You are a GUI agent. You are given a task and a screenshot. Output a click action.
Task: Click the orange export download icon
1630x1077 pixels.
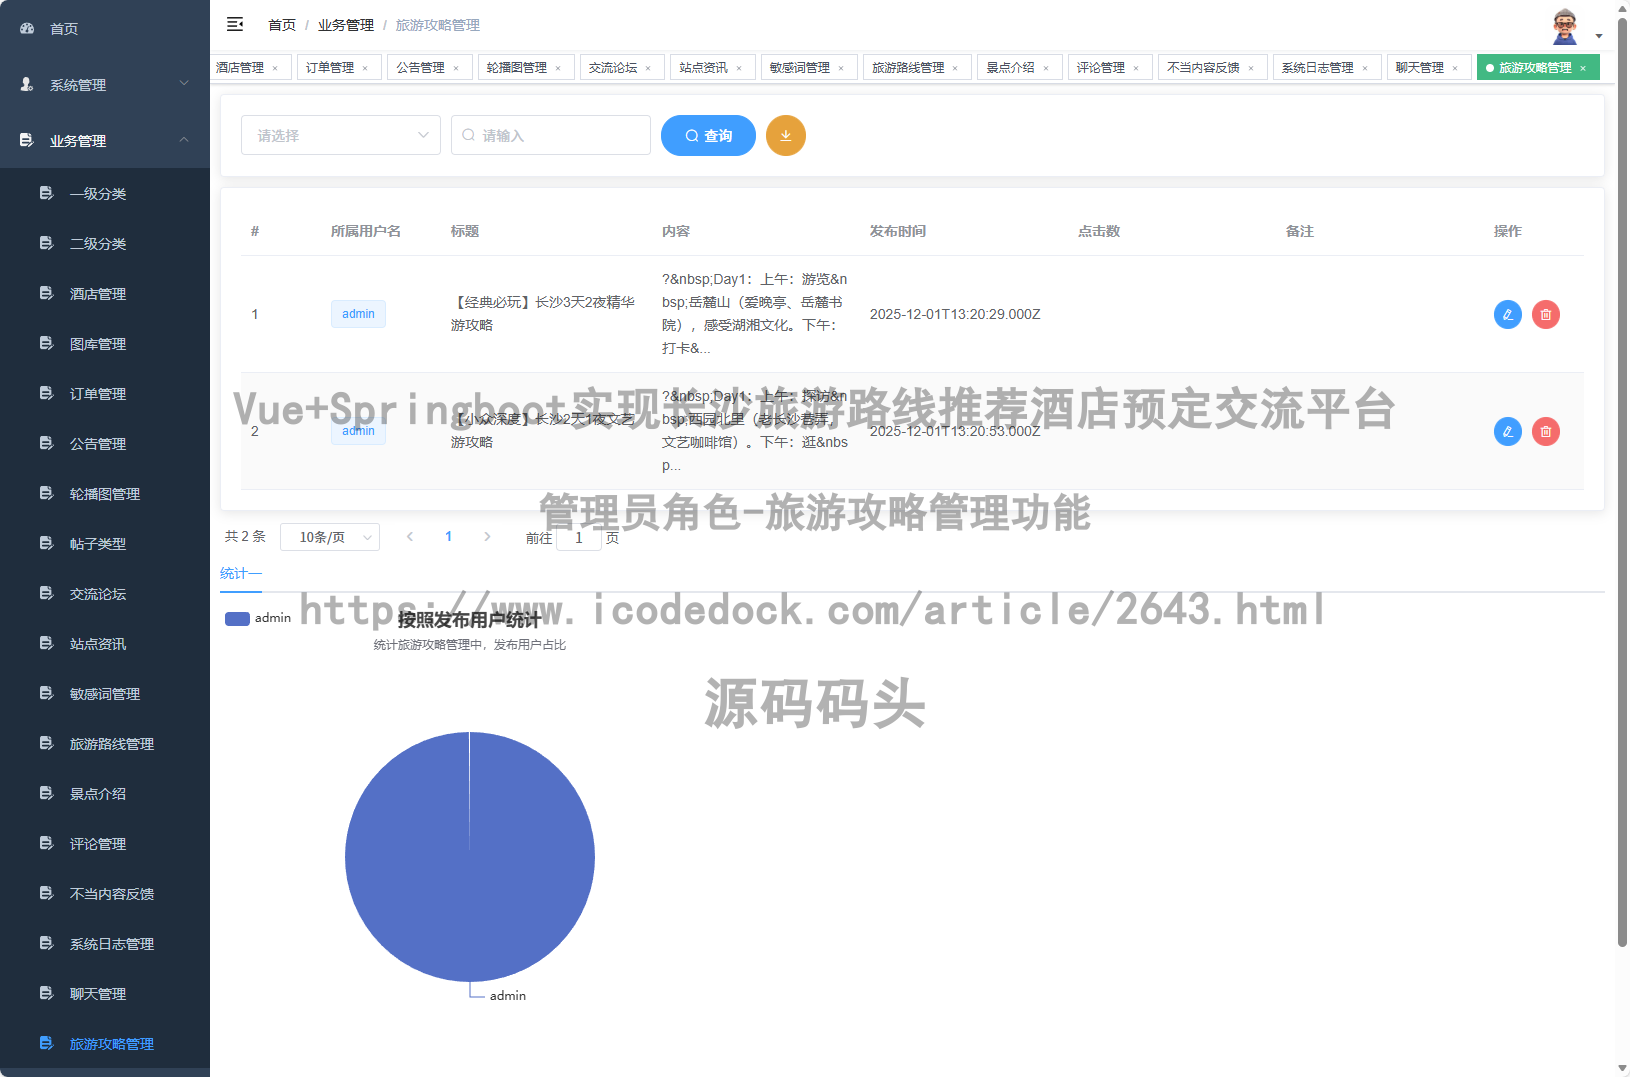[x=786, y=135]
